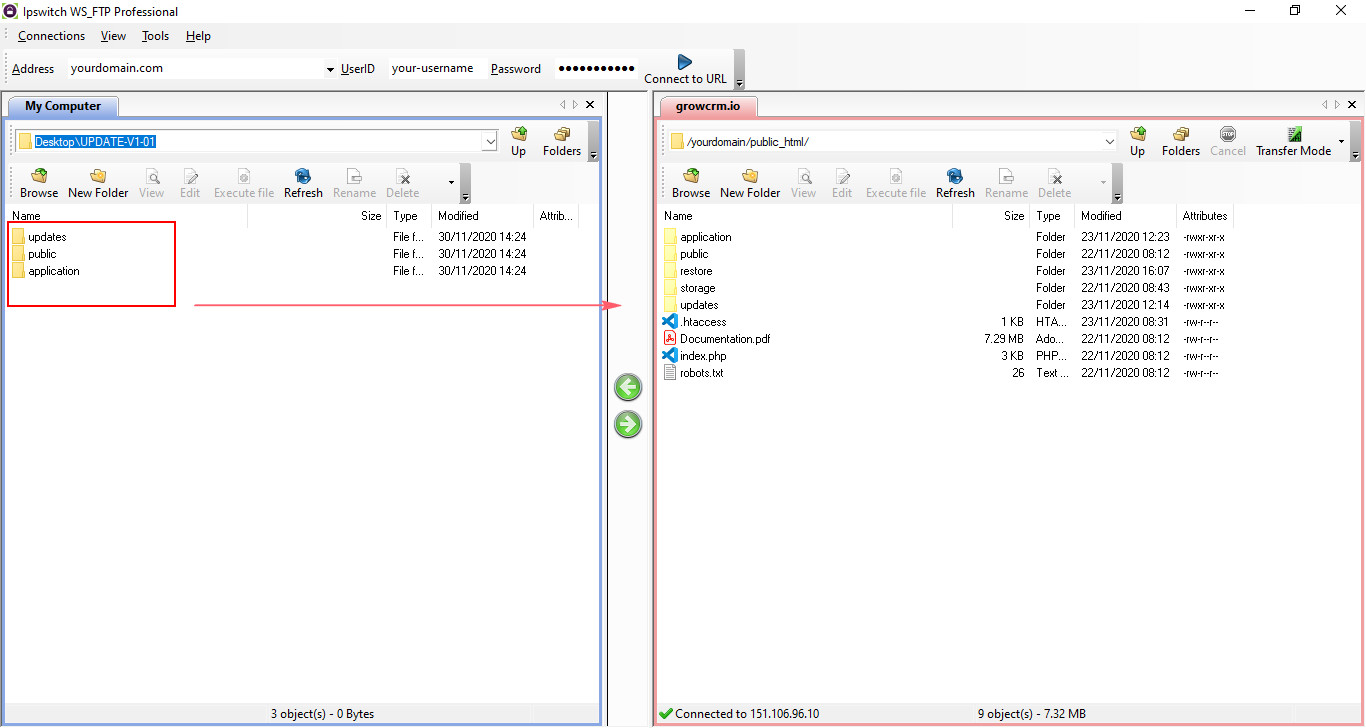Click Execute file in the My Computer toolbar
The image size is (1366, 728).
244,183
